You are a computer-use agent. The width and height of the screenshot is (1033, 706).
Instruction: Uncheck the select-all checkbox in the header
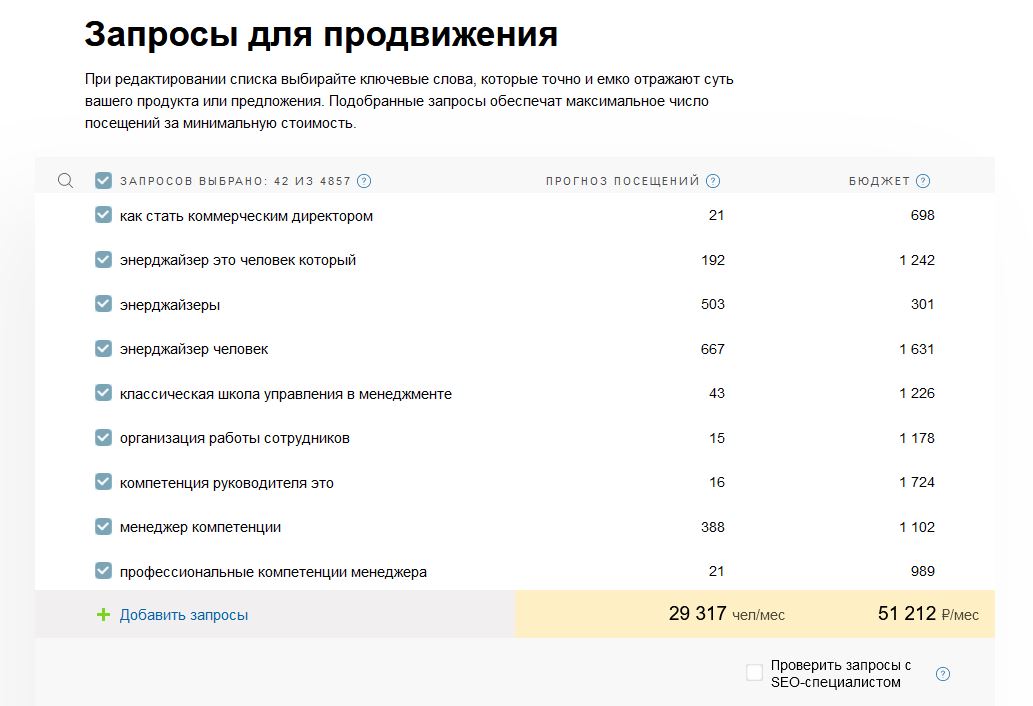[x=101, y=181]
